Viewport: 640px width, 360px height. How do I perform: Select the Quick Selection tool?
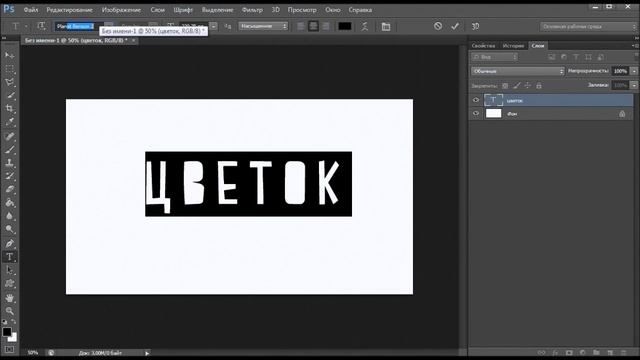coord(10,96)
